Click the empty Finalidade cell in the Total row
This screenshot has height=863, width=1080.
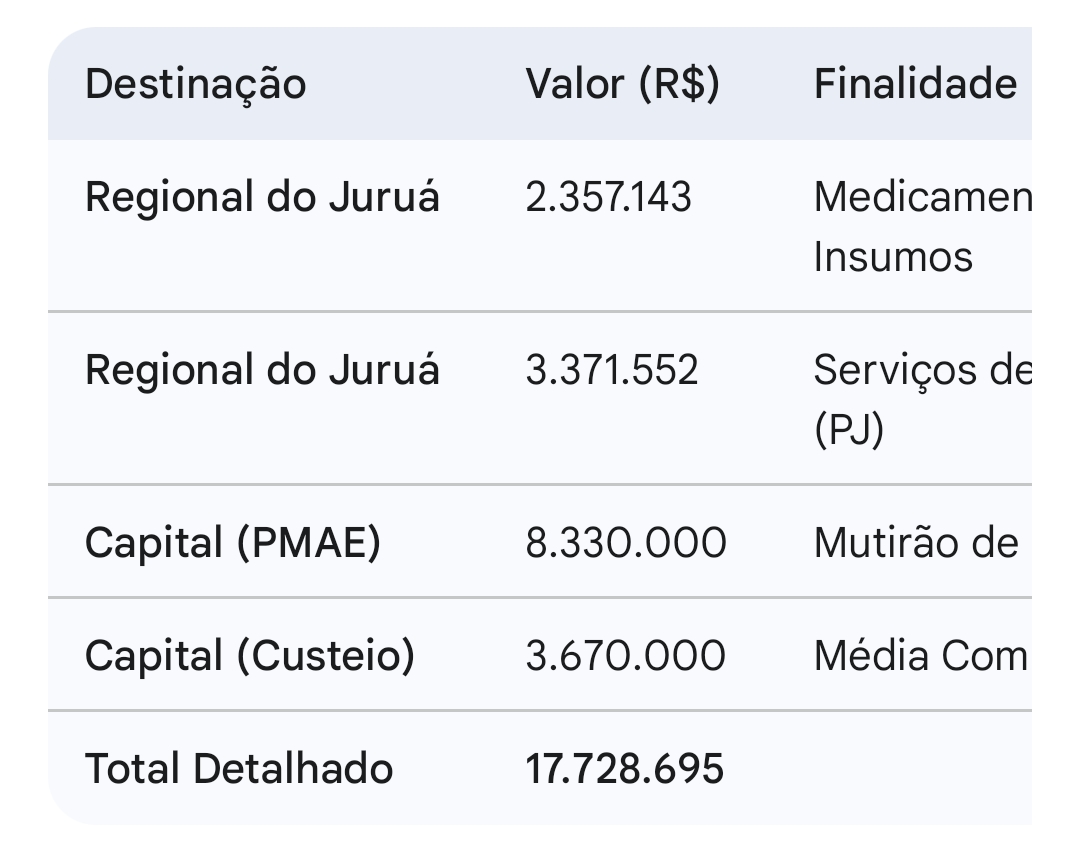point(920,769)
